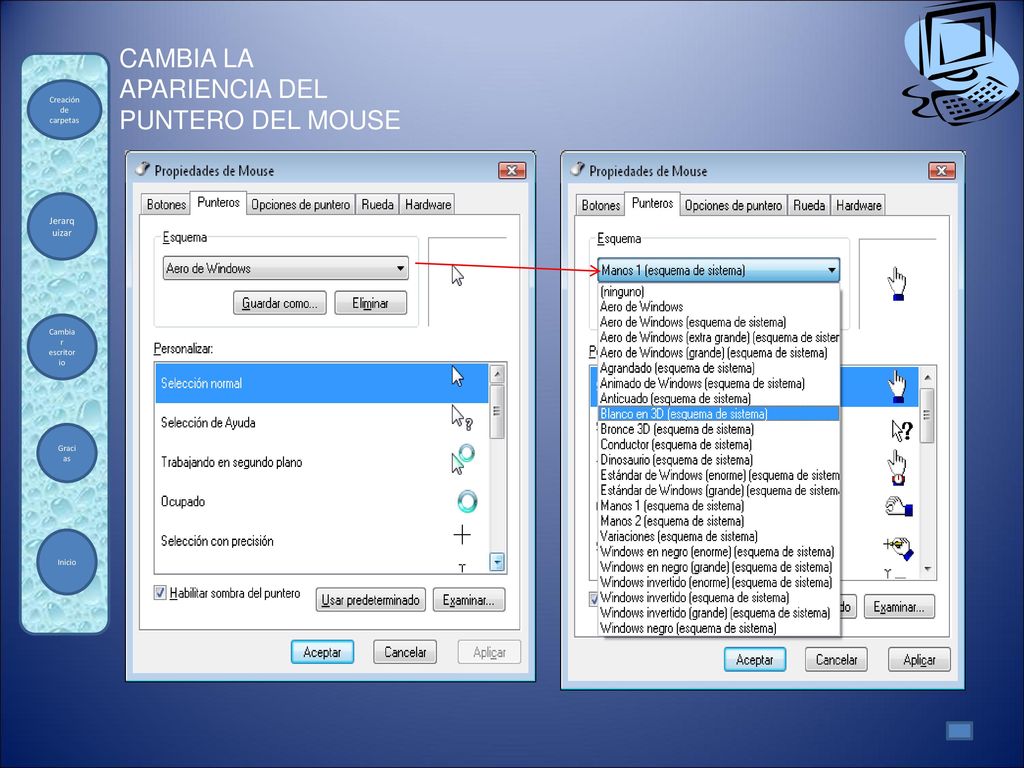This screenshot has height=768, width=1024.
Task: Click the help arrow cursor icon in left list
Action: pyautogui.click(x=462, y=418)
